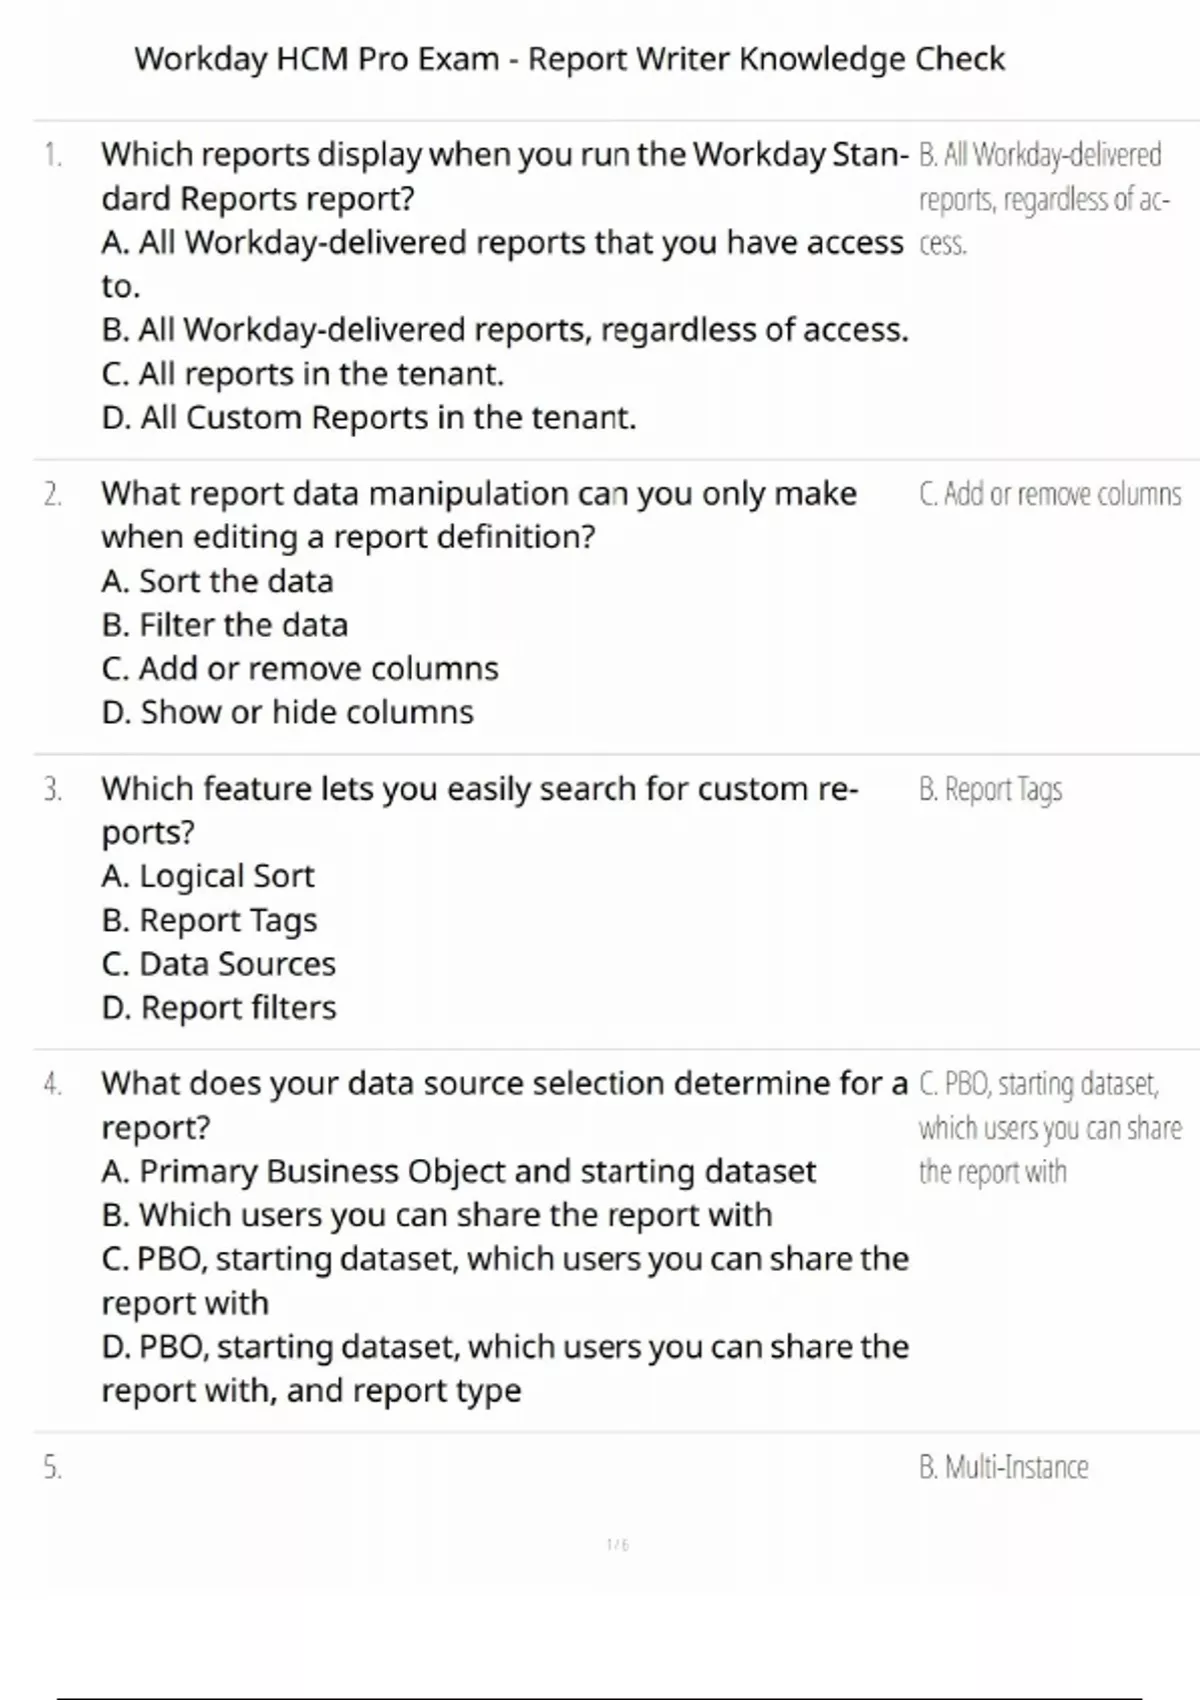The image size is (1200, 1700).
Task: Select option "D. All Custom Reports in the tenant."
Action: [368, 418]
